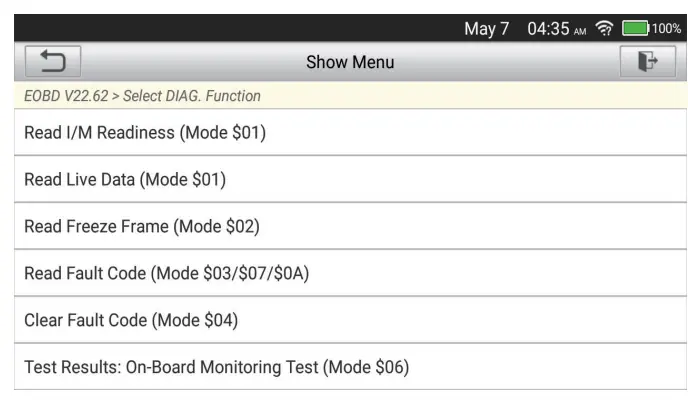688x413 pixels.
Task: Click the 04:35 clock time
Action: pyautogui.click(x=548, y=29)
